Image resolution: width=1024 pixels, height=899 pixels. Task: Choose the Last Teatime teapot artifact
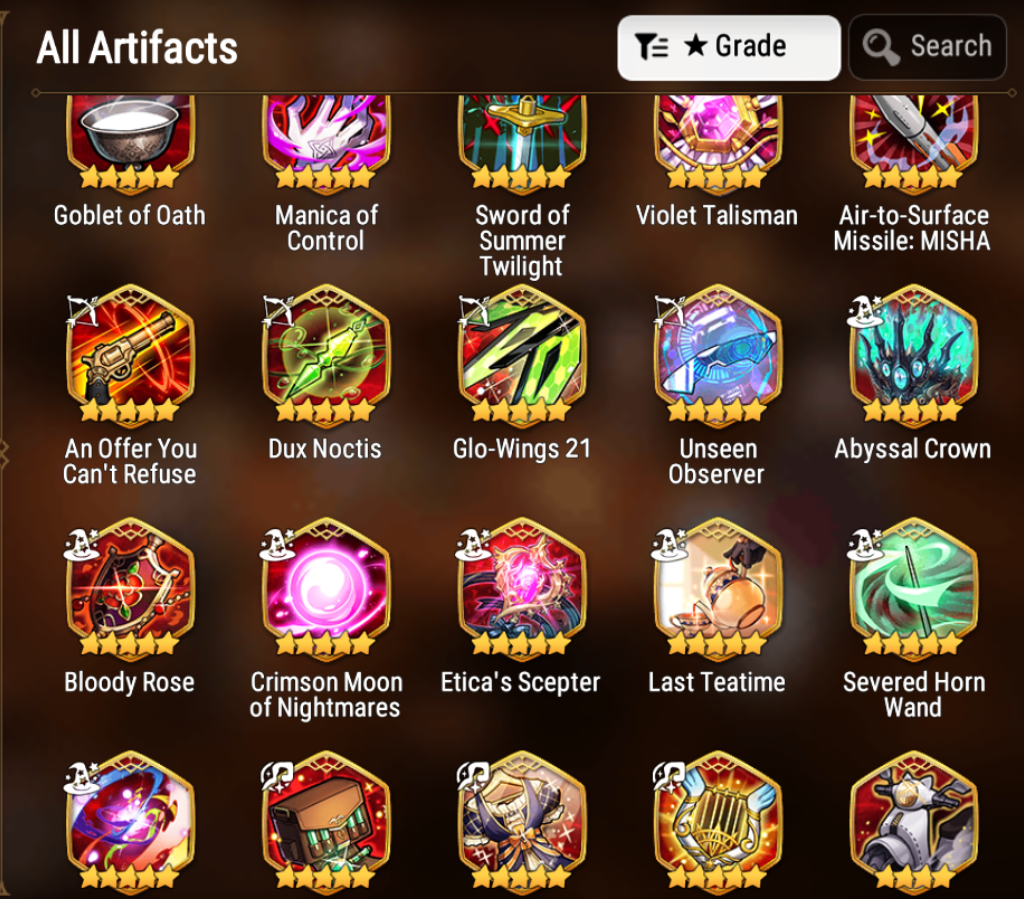tap(718, 589)
